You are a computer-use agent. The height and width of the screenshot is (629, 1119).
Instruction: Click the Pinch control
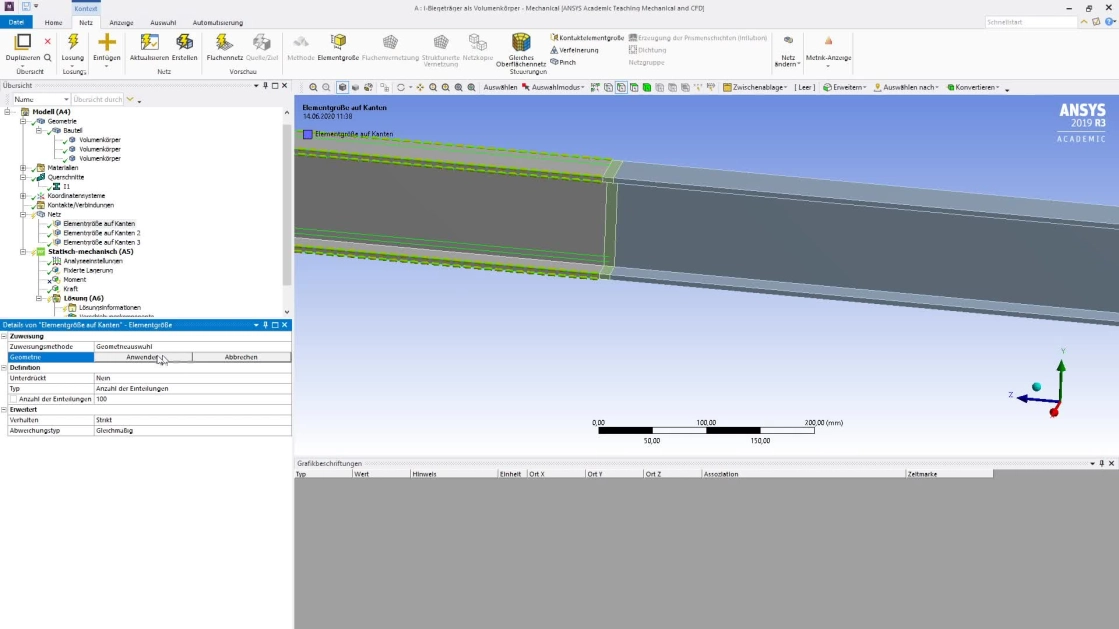pos(563,62)
